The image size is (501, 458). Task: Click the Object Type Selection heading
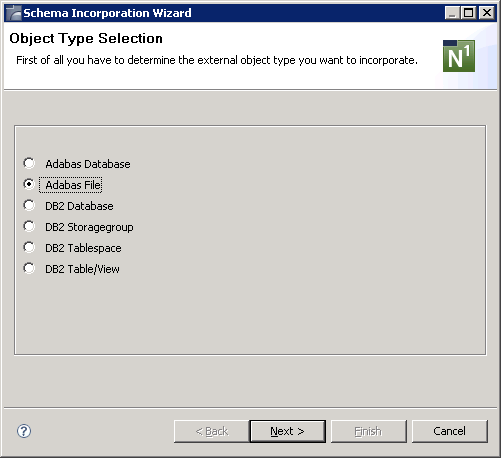click(x=86, y=39)
